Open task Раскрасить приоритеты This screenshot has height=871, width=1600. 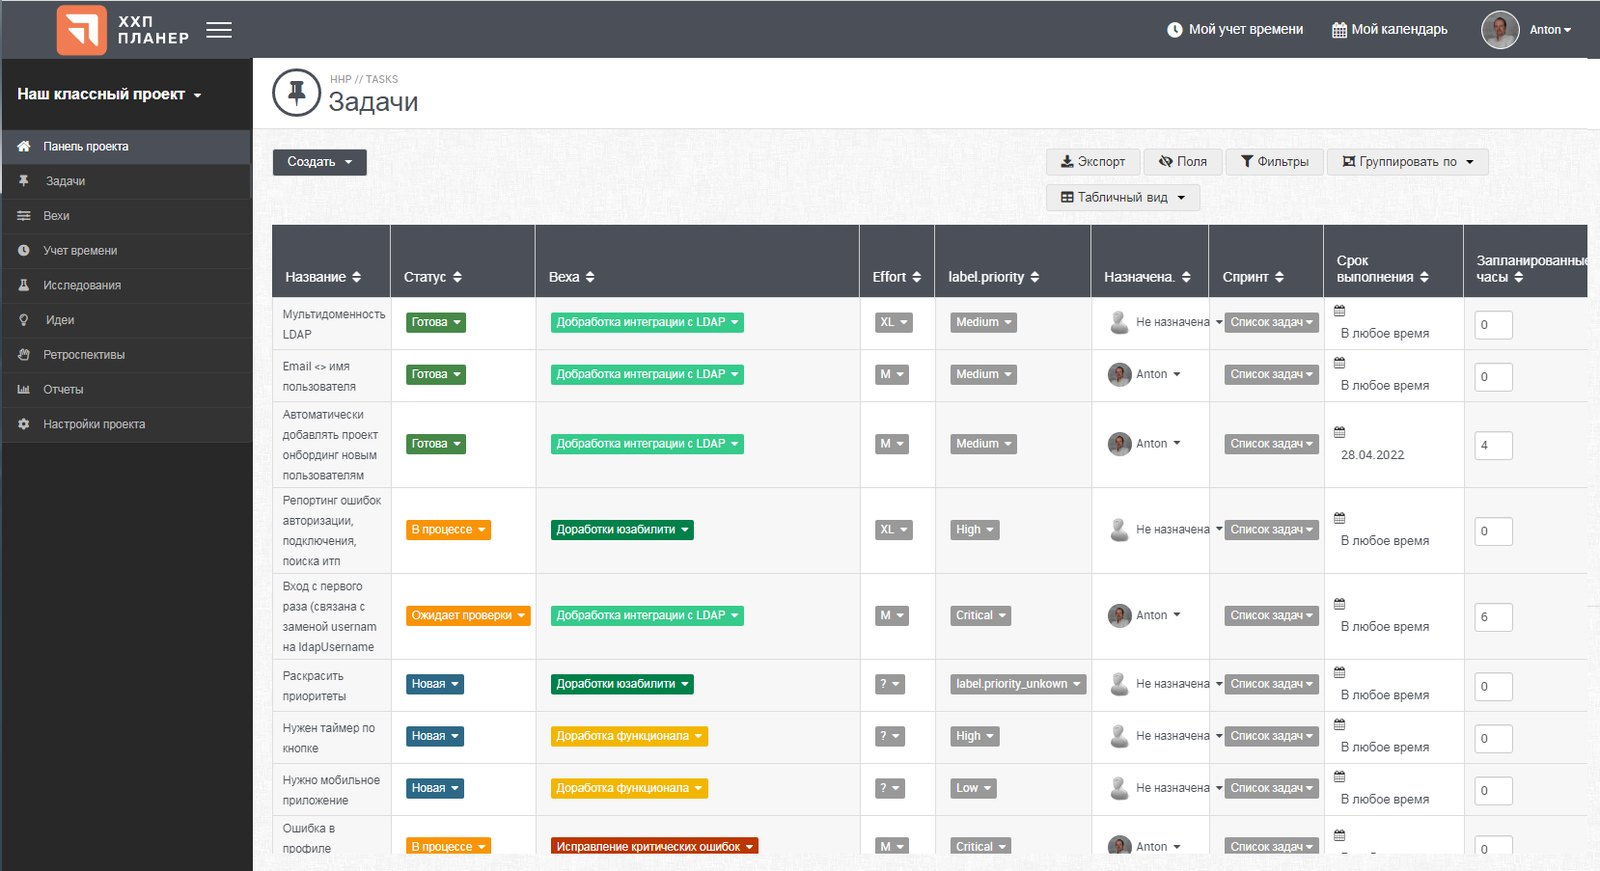point(314,686)
